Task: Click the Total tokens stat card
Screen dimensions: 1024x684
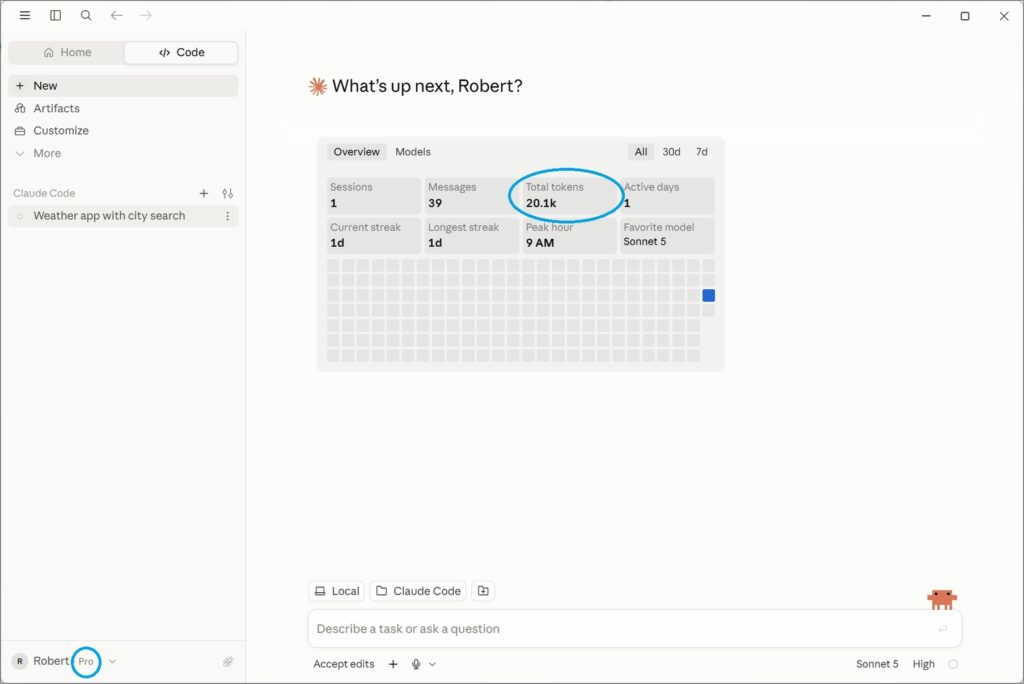Action: pyautogui.click(x=569, y=195)
